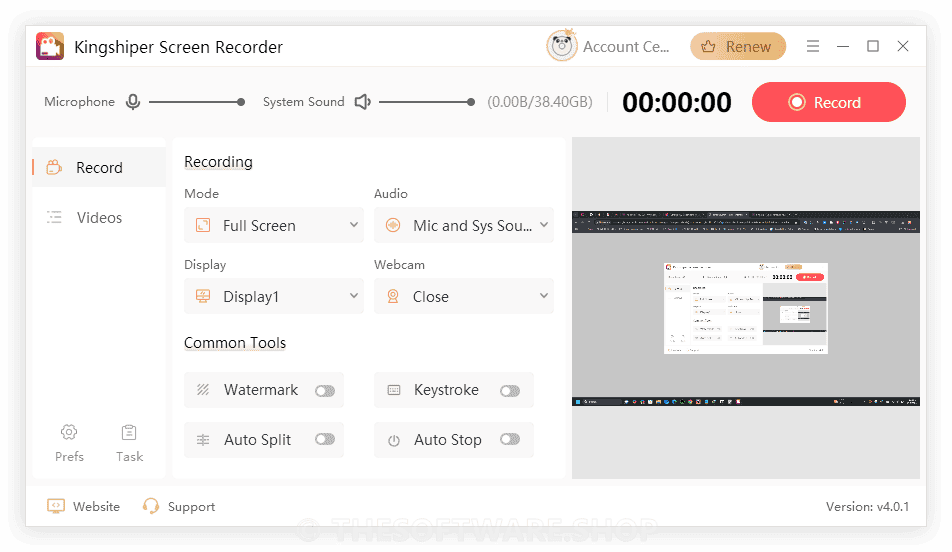Open the Task clipboard icon
This screenshot has width=952, height=552.
[129, 432]
